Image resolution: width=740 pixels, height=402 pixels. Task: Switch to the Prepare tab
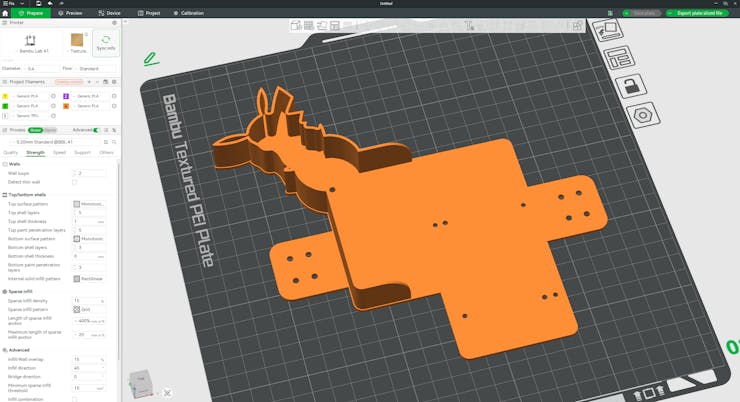coord(31,13)
